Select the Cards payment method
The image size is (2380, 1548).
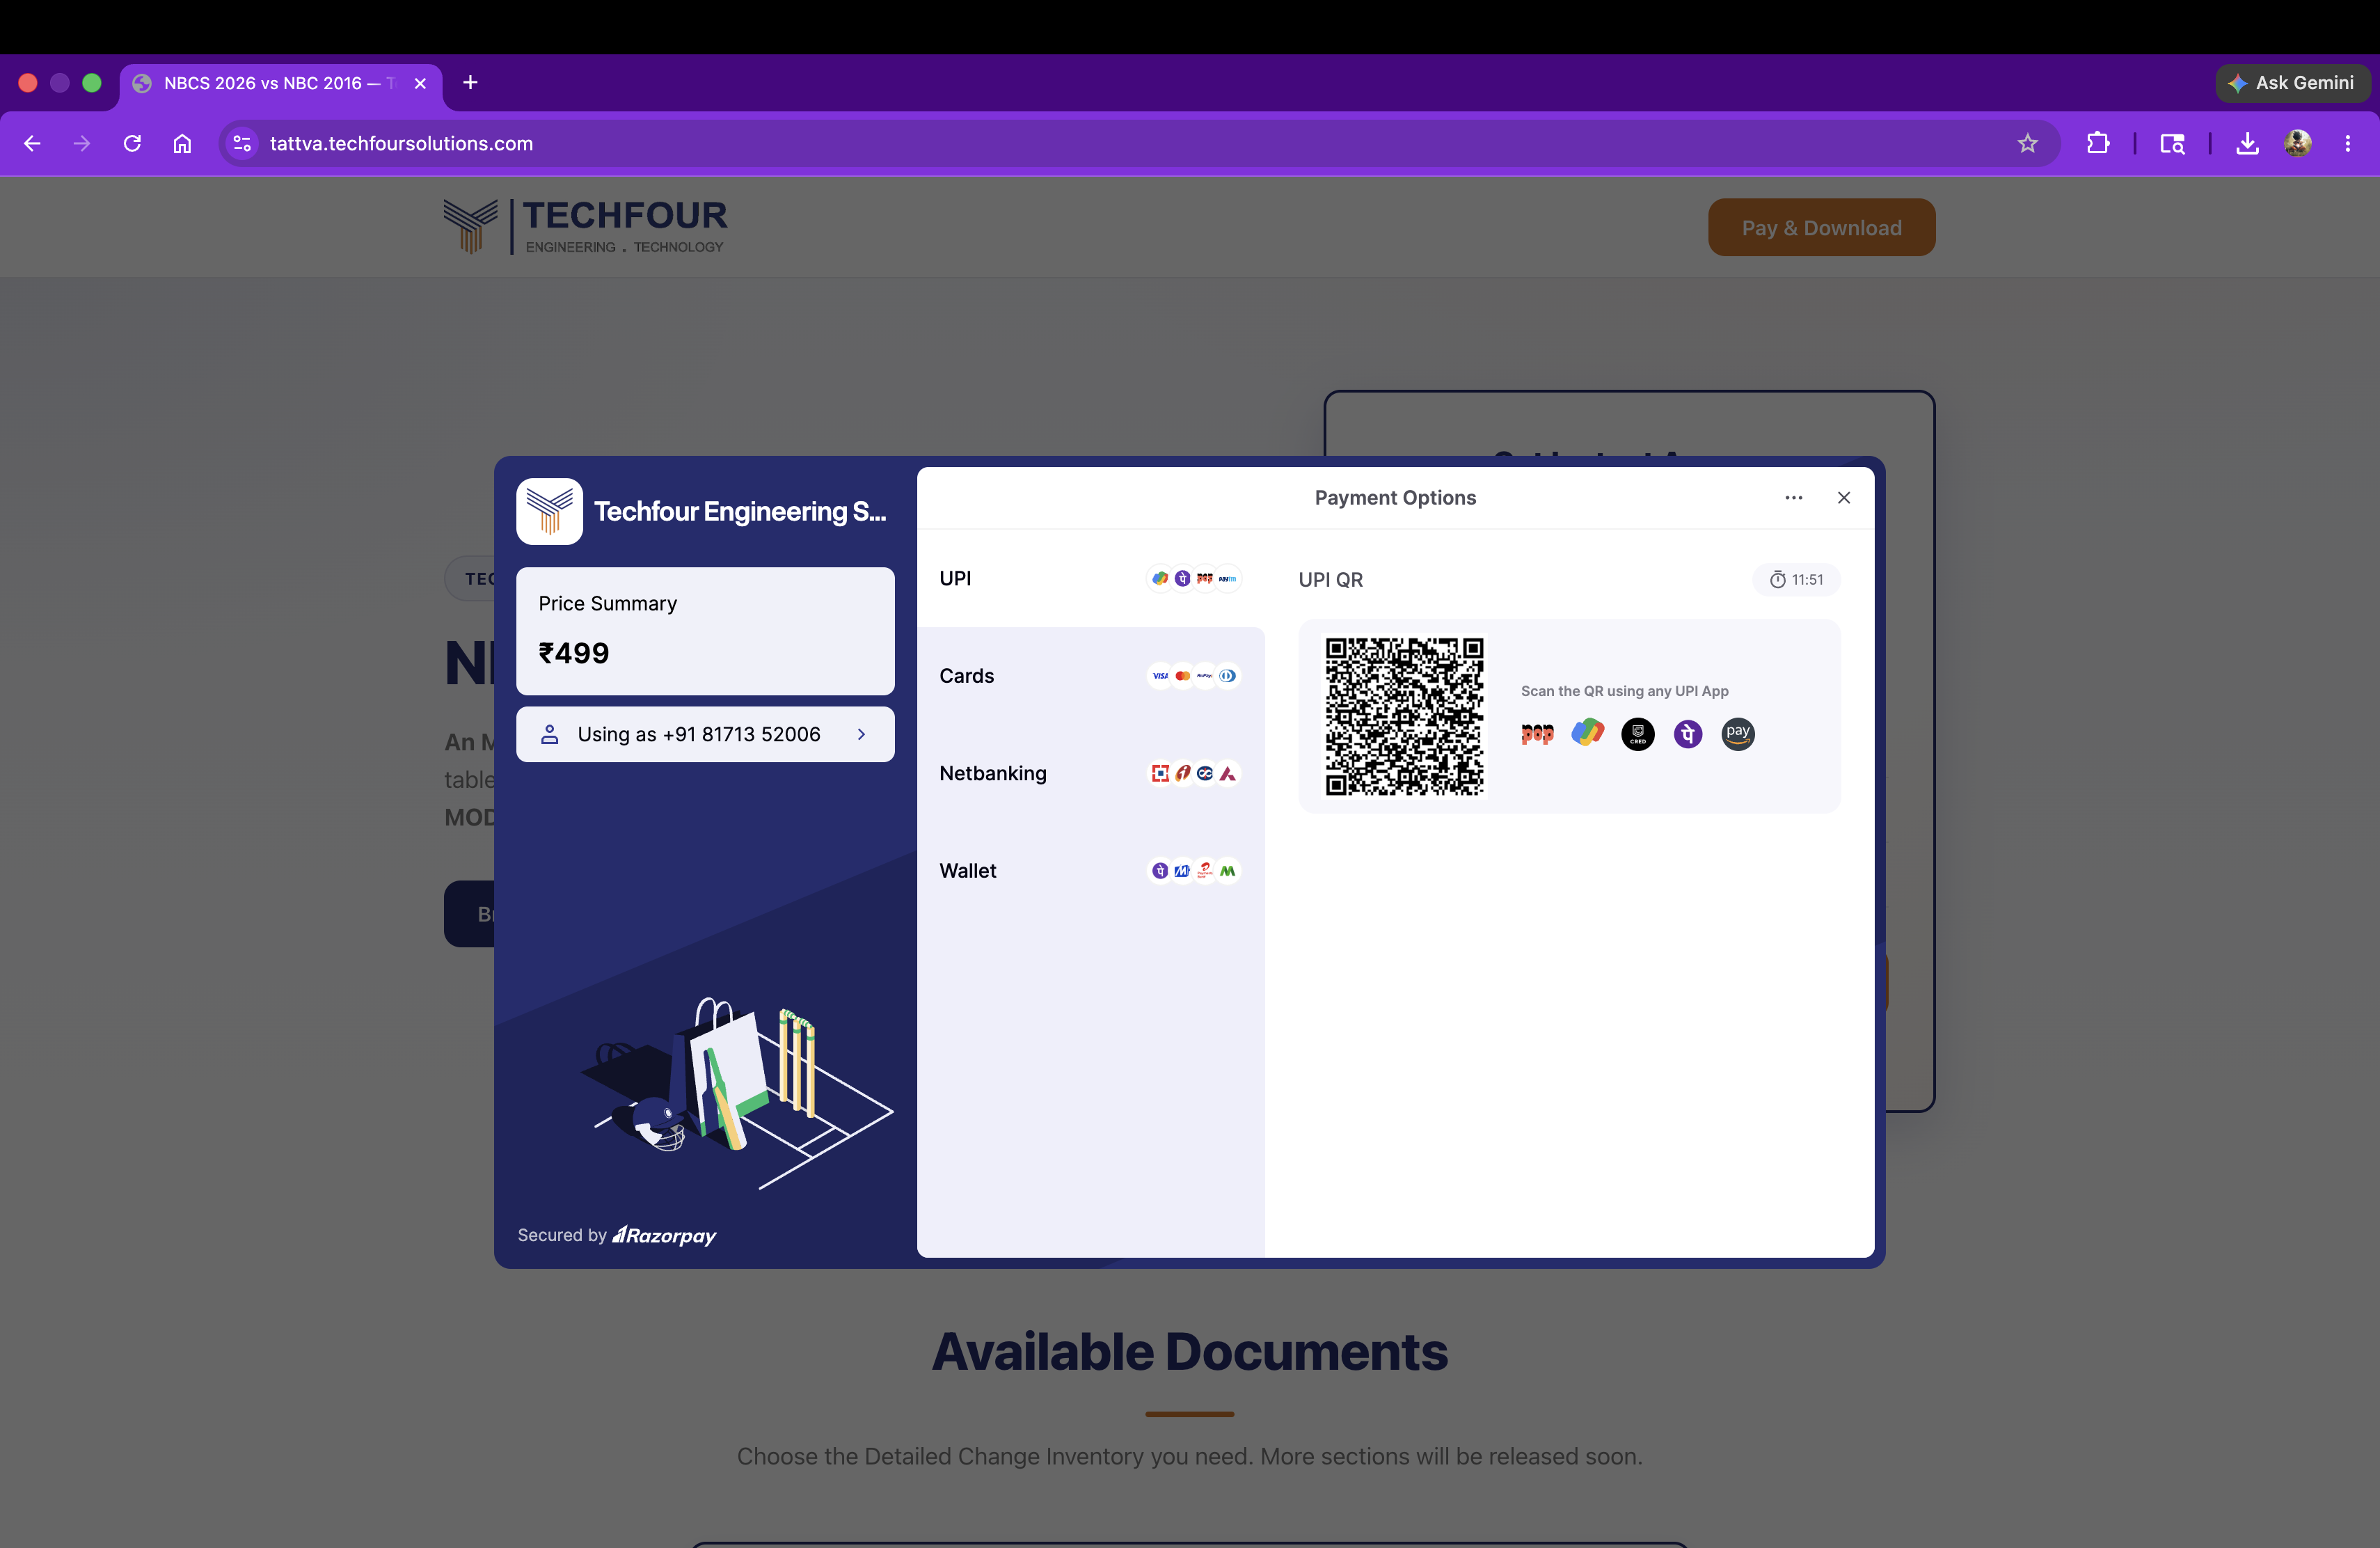(1091, 676)
